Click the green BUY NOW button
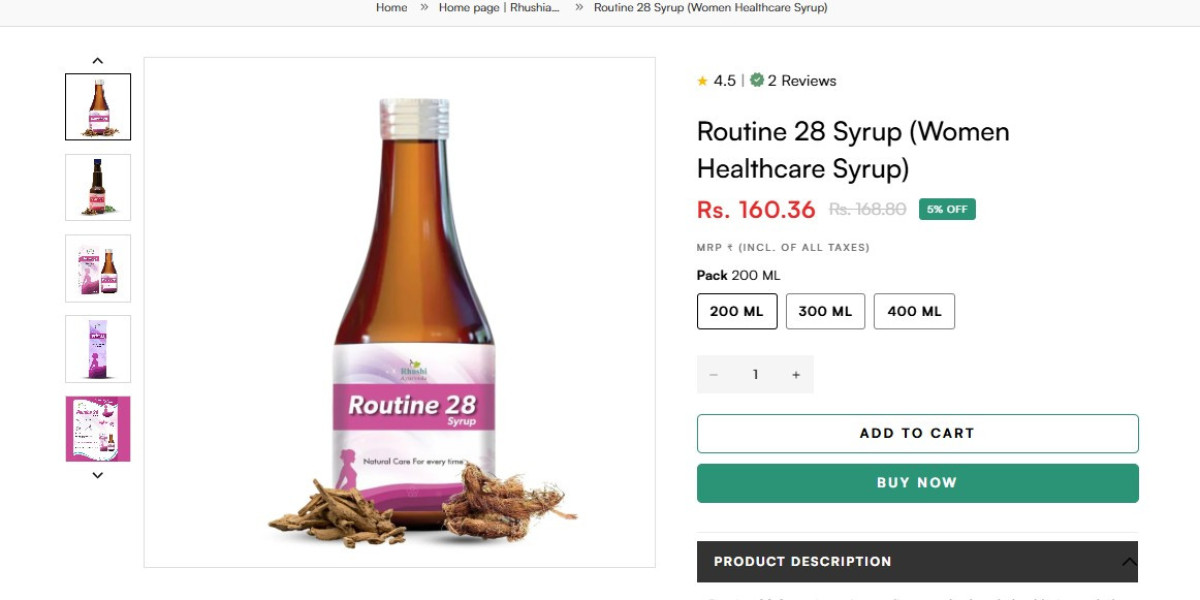Image resolution: width=1200 pixels, height=600 pixels. coord(917,482)
